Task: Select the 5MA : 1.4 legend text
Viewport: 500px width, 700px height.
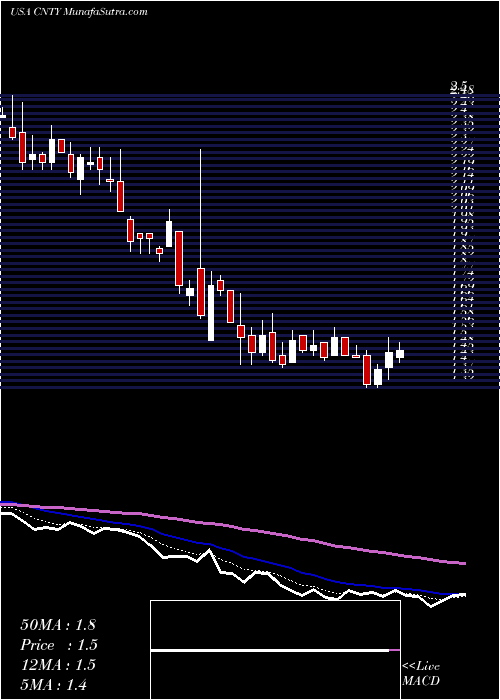Action: click(54, 684)
